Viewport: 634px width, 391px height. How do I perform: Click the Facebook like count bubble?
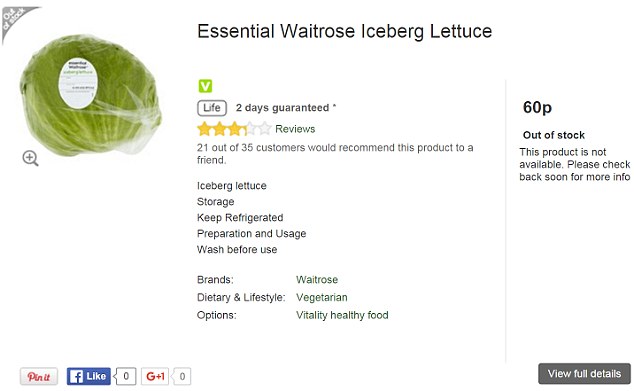click(x=125, y=376)
